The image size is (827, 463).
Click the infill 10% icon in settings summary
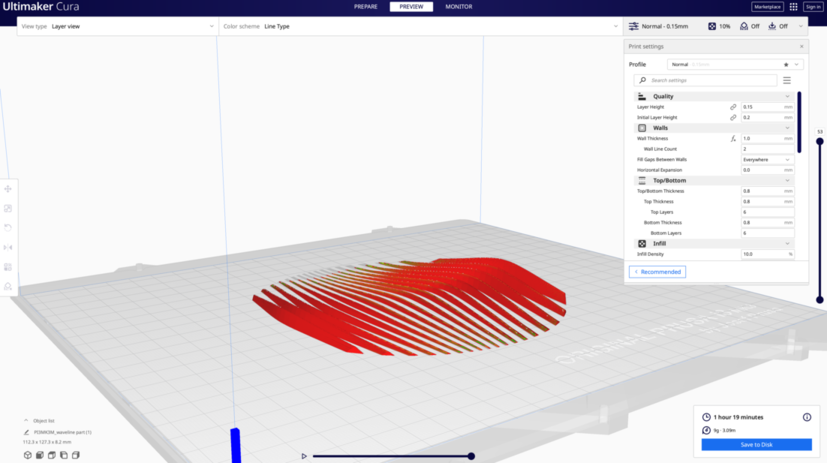[712, 26]
